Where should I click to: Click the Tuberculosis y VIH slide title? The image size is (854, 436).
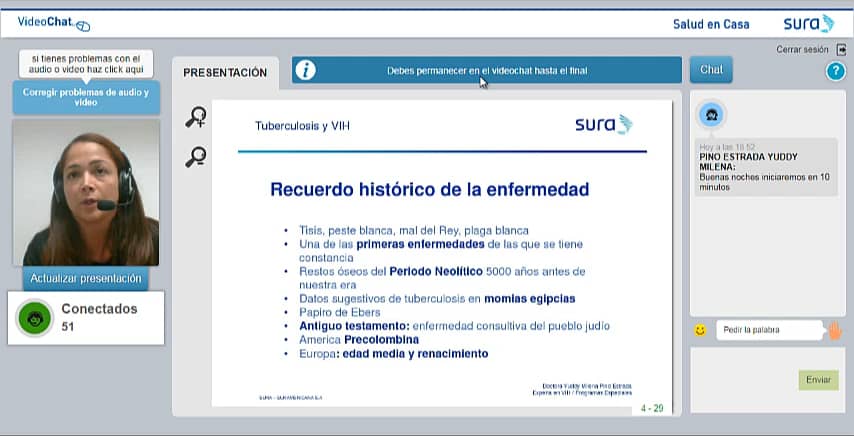[x=302, y=126]
